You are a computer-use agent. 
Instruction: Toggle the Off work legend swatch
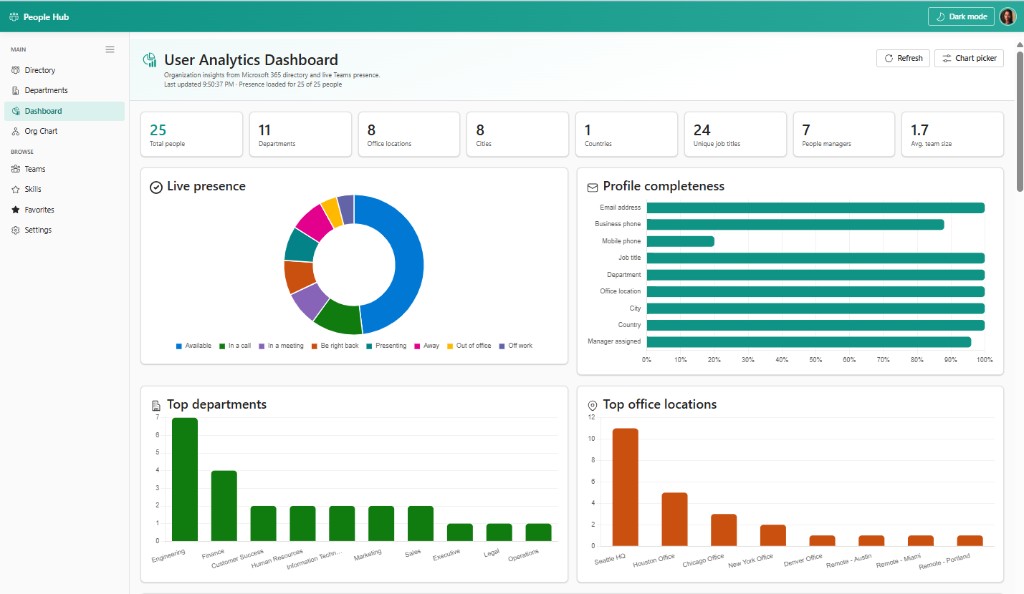(x=502, y=346)
